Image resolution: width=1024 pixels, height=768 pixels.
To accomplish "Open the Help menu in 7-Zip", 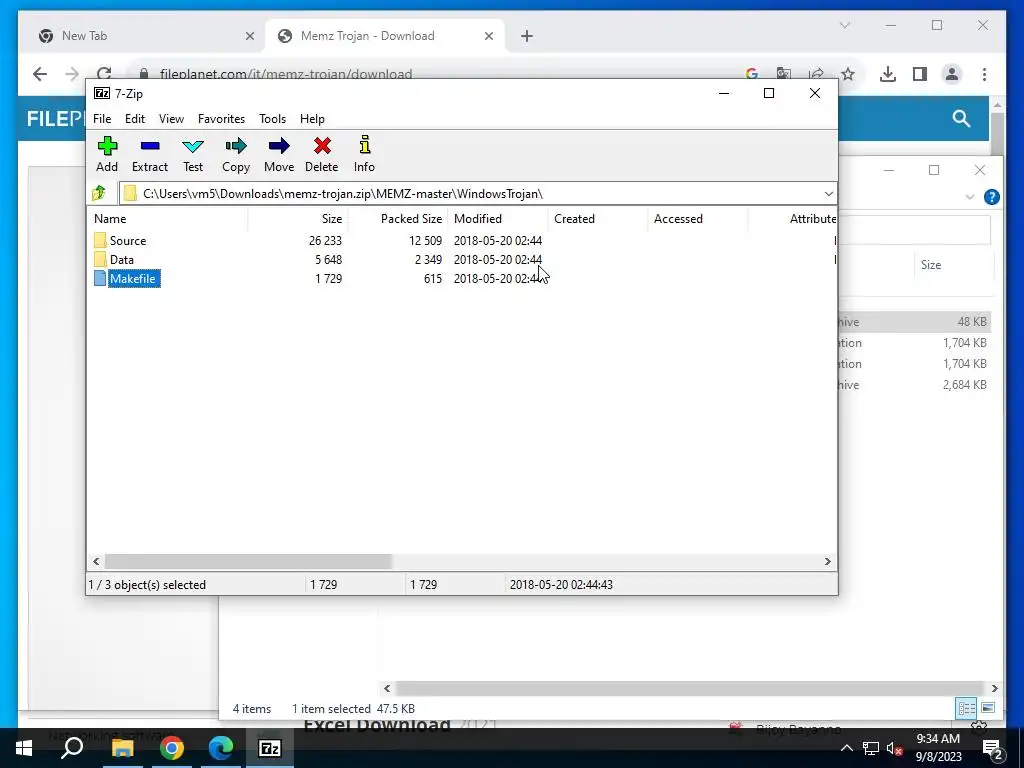I will 312,119.
